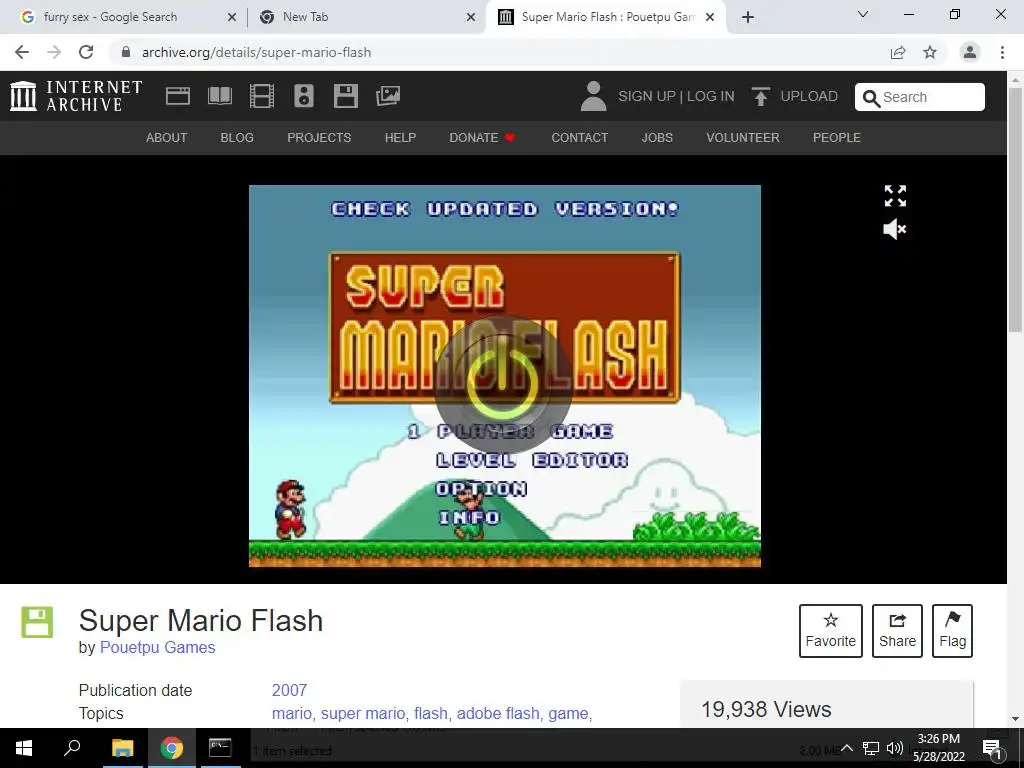Open the Web (Wayback) media icon
Viewport: 1024px width, 768px height.
(178, 96)
